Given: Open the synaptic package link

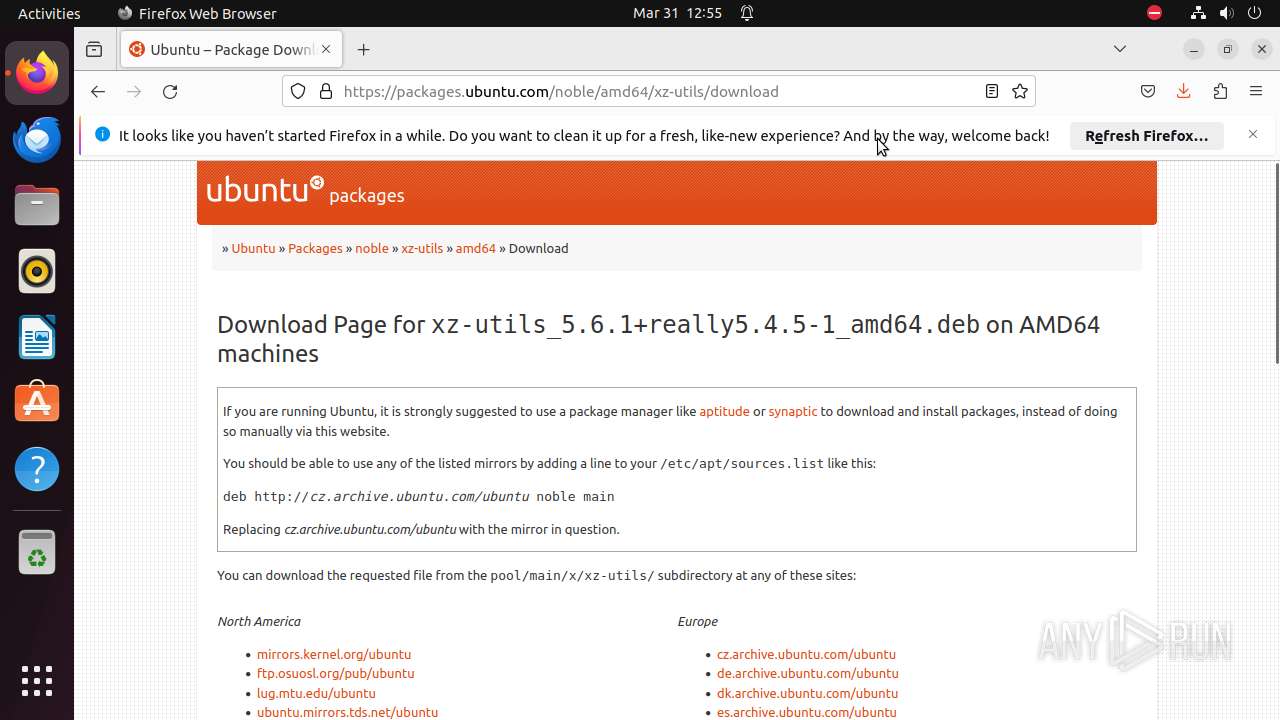Looking at the screenshot, I should tap(792, 411).
